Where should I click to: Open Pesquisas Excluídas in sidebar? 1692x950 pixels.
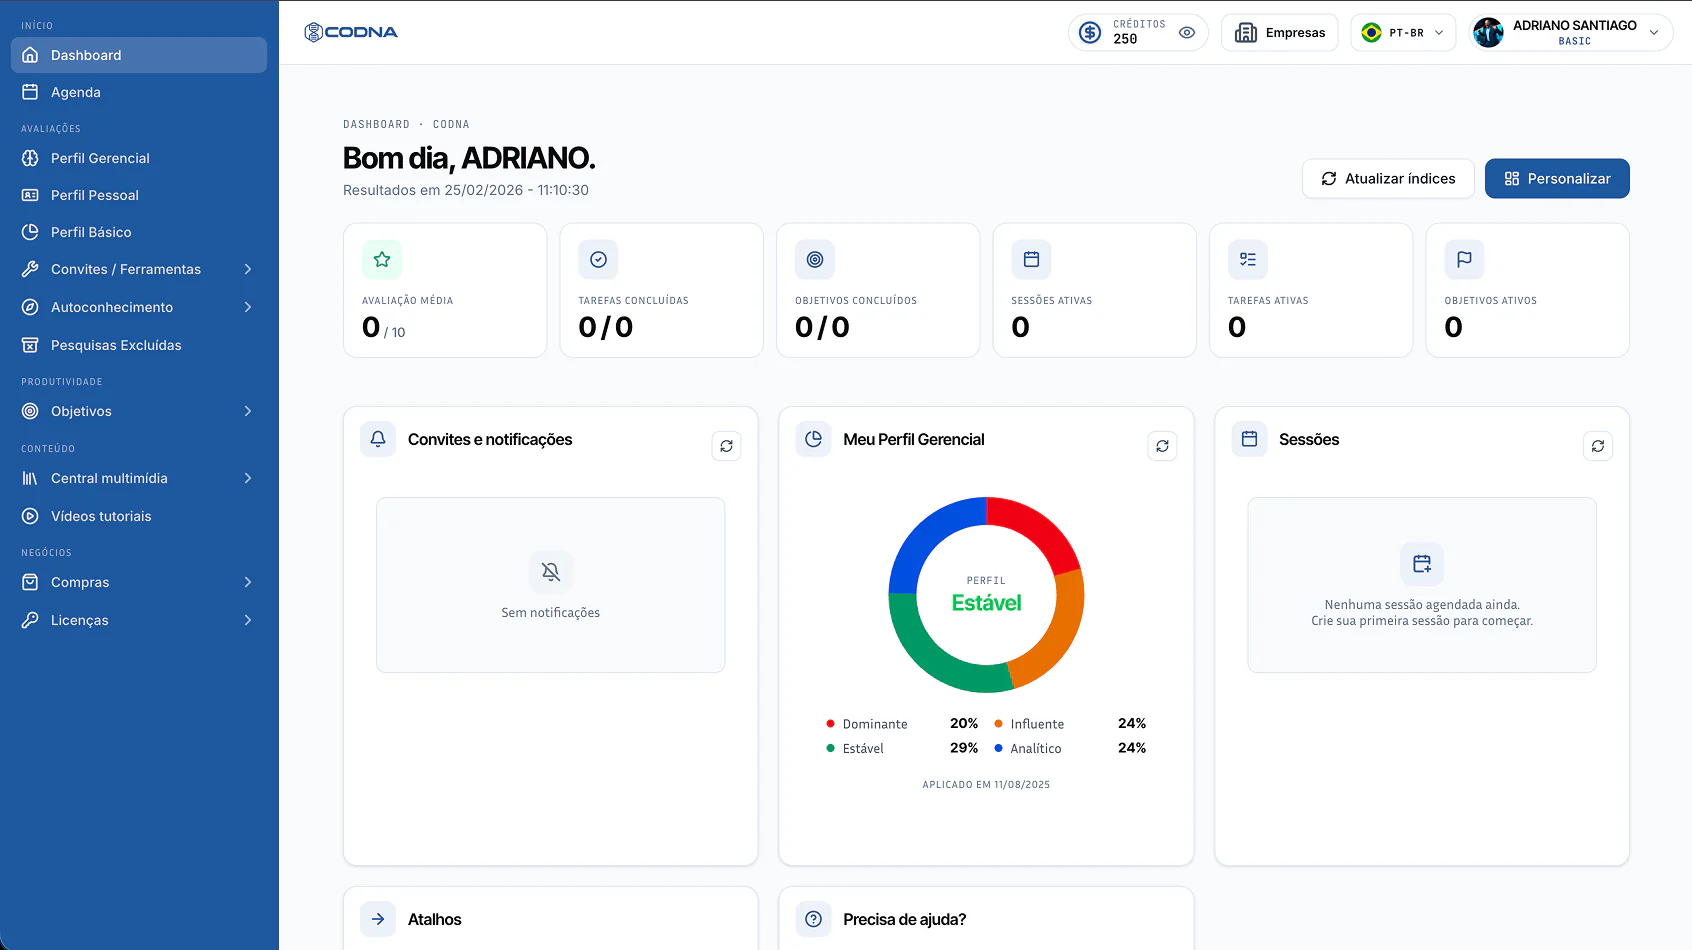[139, 345]
